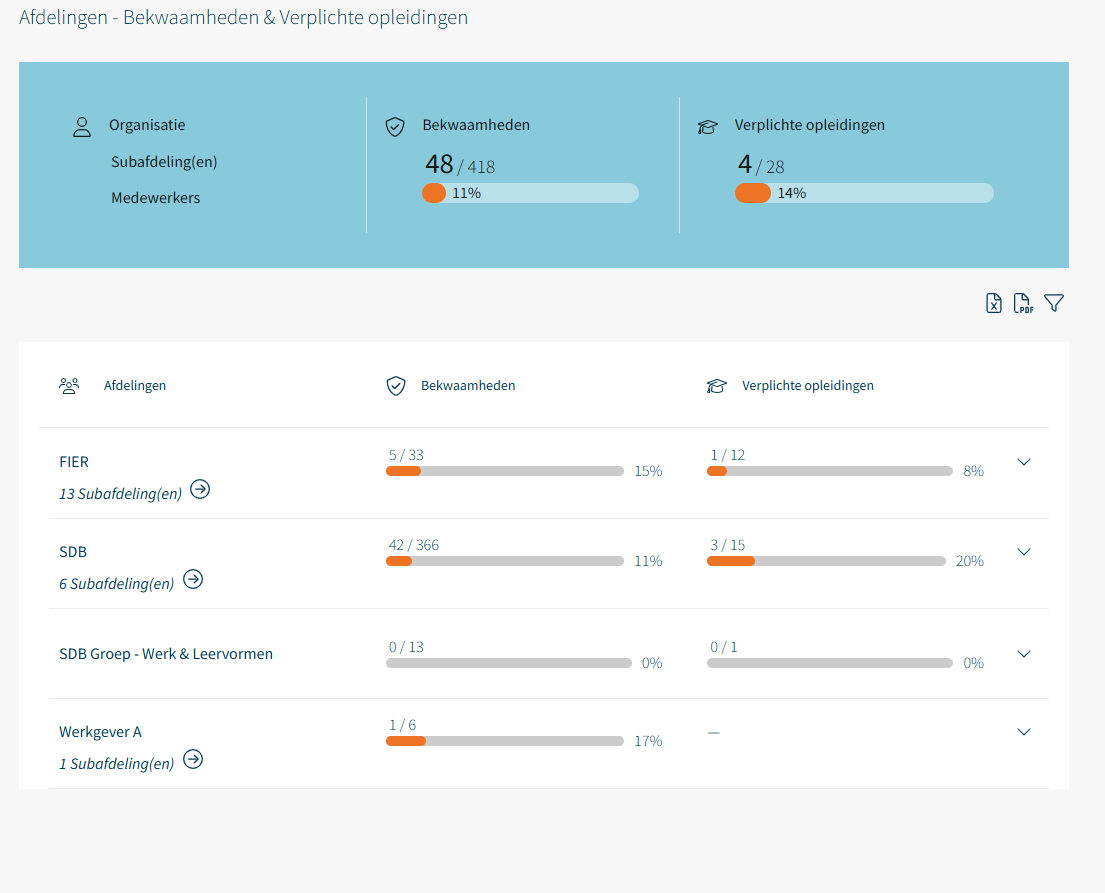1105x893 pixels.
Task: Expand SDB Groep - Werk & Leervormen row
Action: 1023,654
